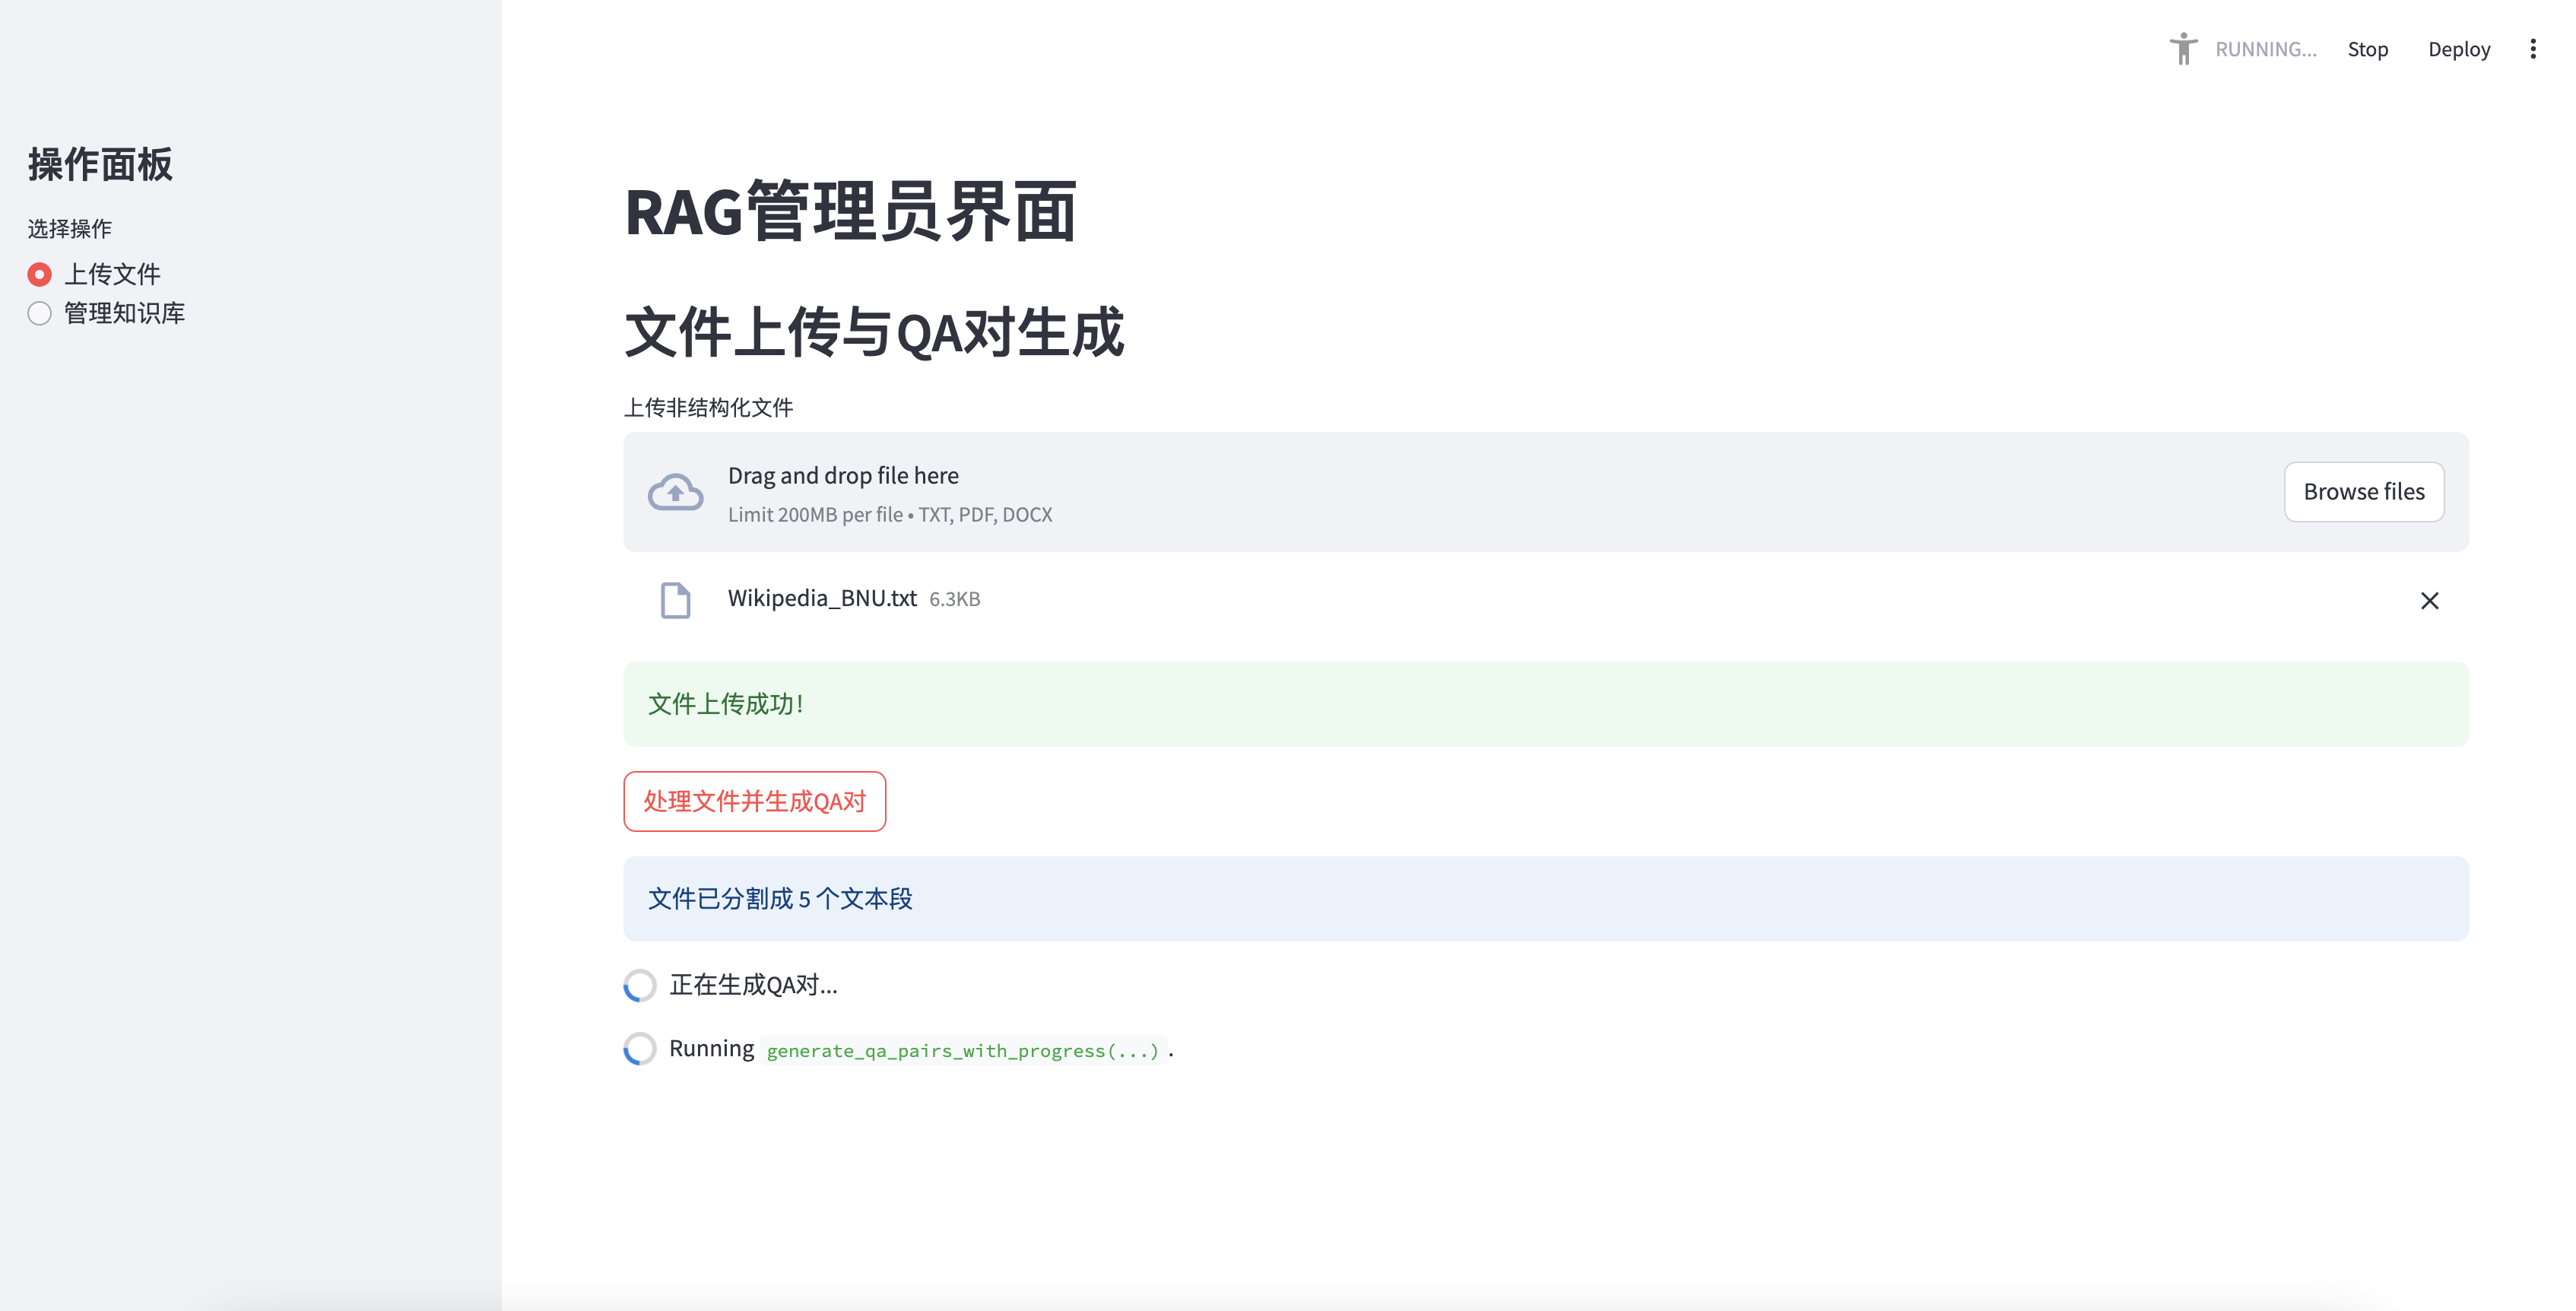Click the cloud upload icon

(675, 492)
